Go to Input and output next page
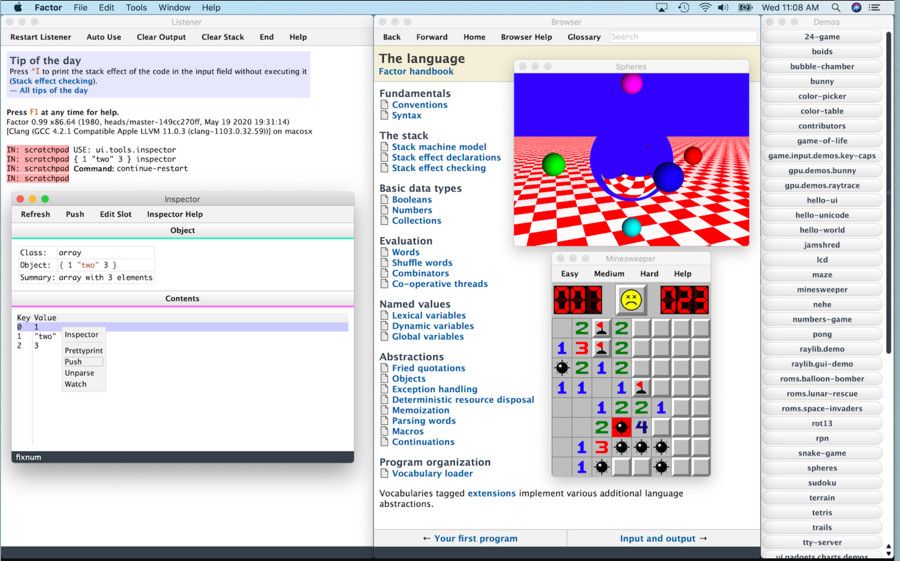This screenshot has width=900, height=561. (663, 539)
